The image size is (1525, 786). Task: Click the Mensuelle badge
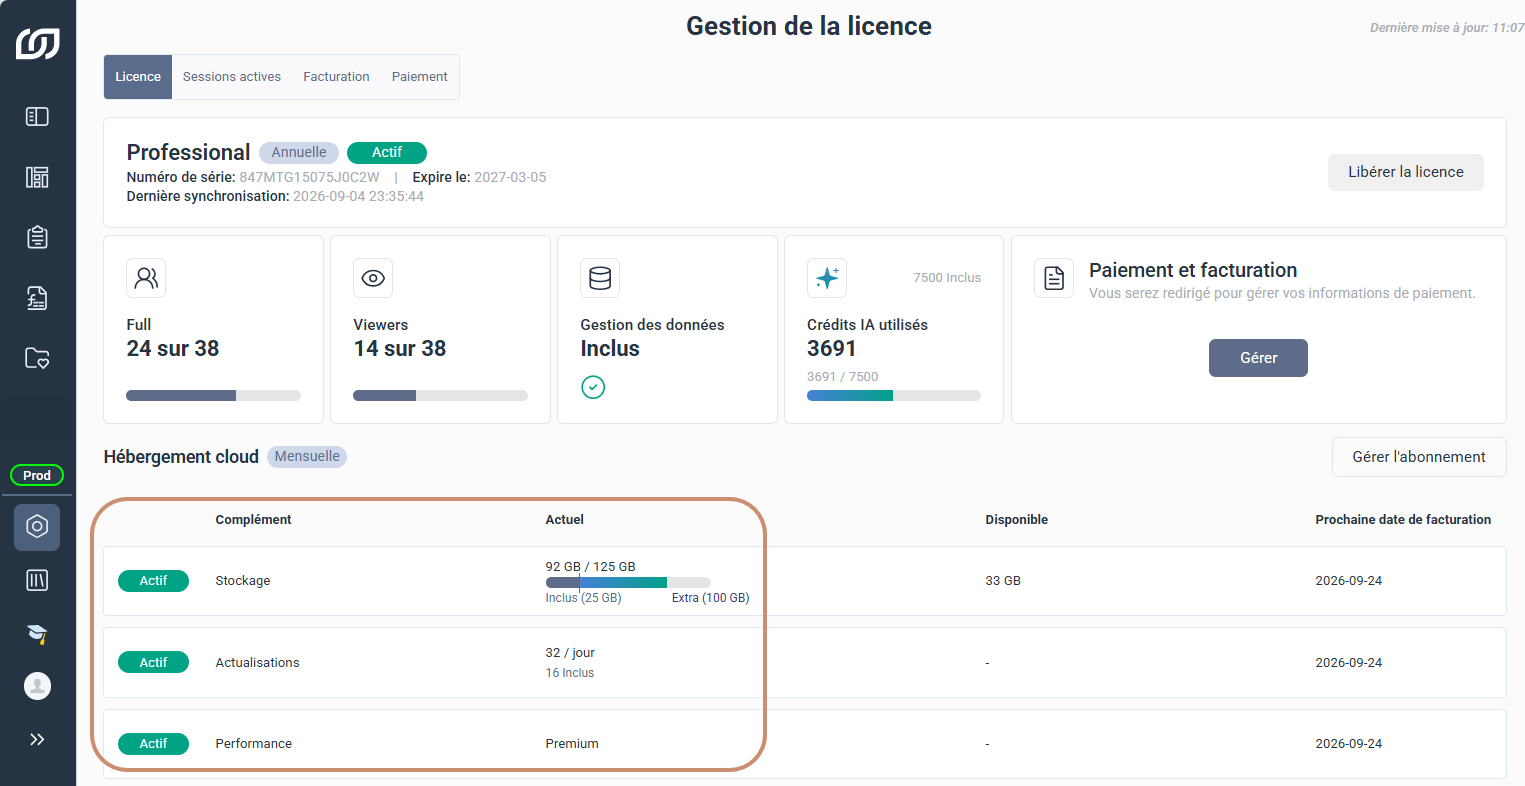click(x=307, y=456)
